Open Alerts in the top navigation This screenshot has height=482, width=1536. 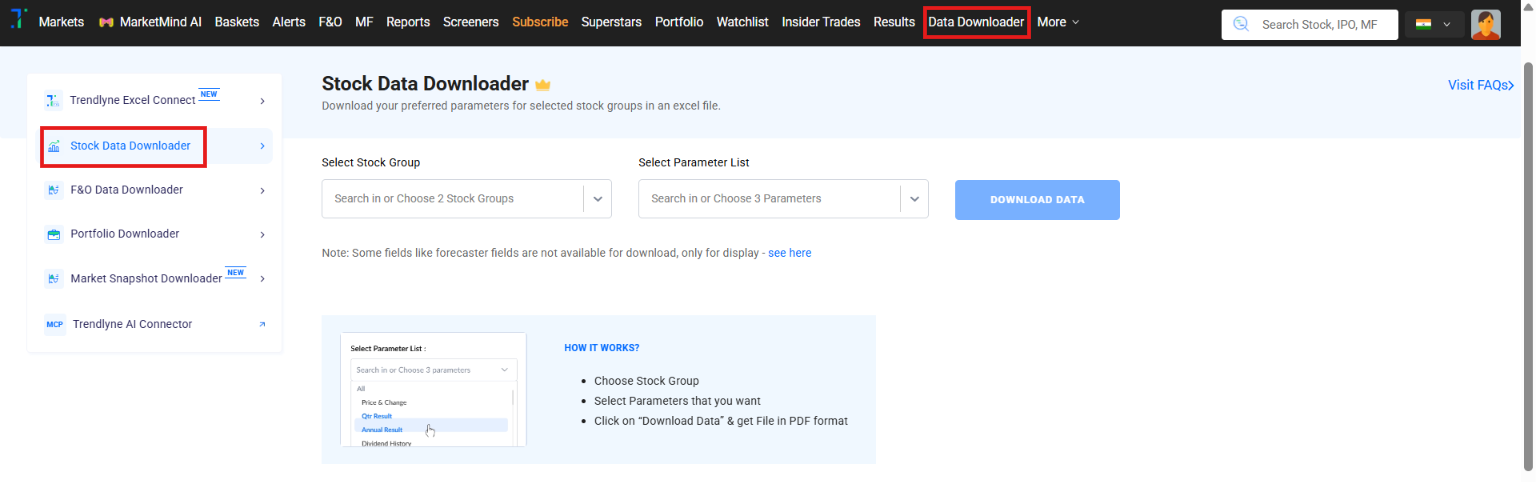point(289,22)
